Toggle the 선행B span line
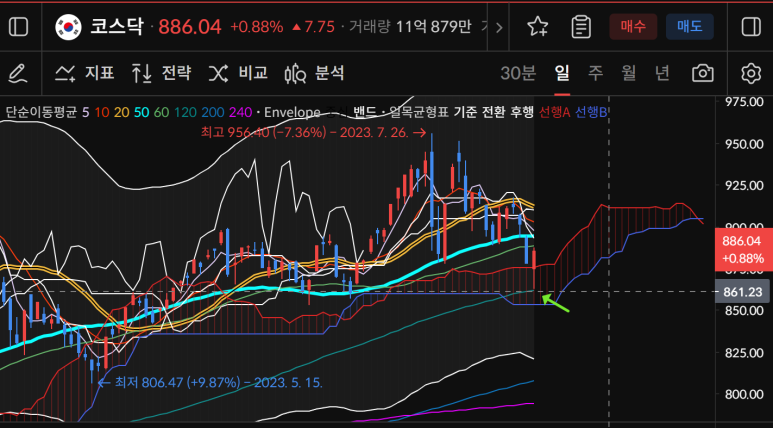The image size is (773, 428). tap(591, 112)
